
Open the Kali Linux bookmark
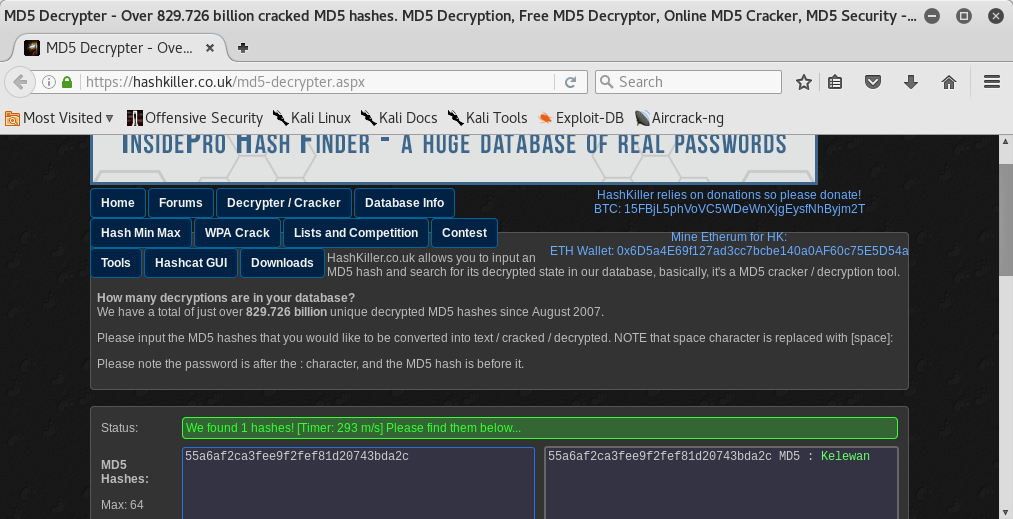pyautogui.click(x=311, y=118)
